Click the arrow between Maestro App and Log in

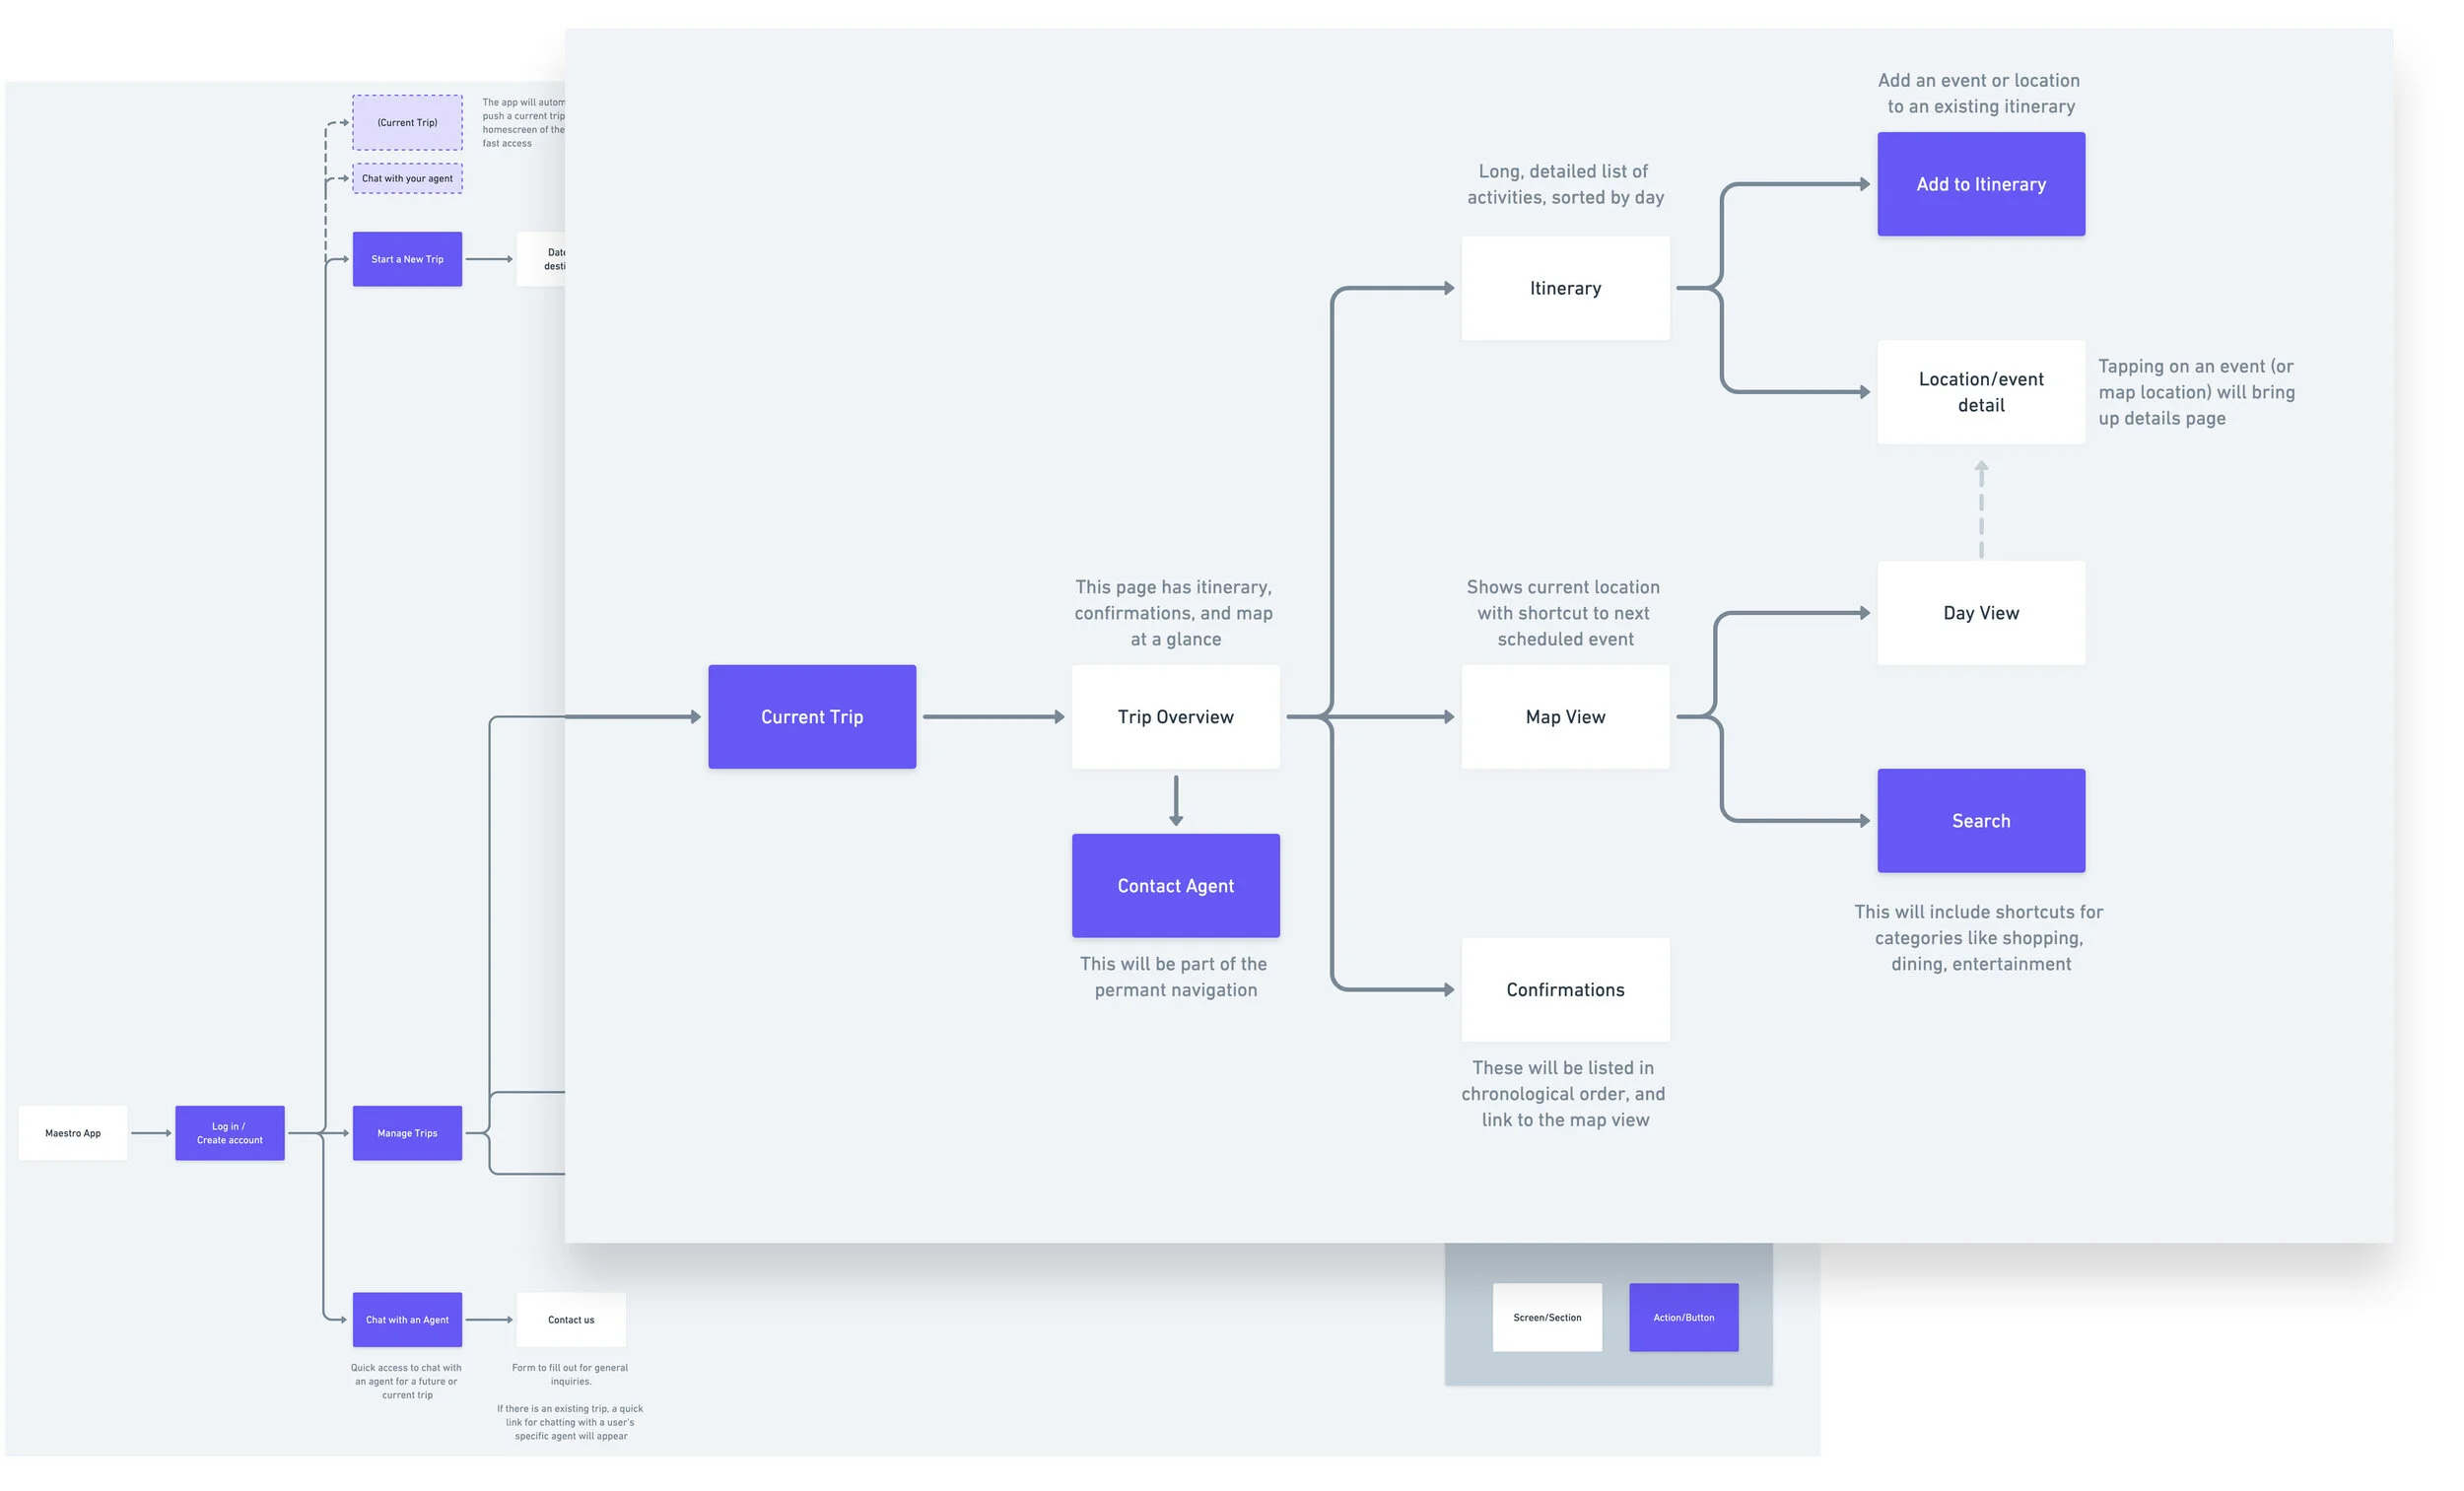(x=151, y=1133)
